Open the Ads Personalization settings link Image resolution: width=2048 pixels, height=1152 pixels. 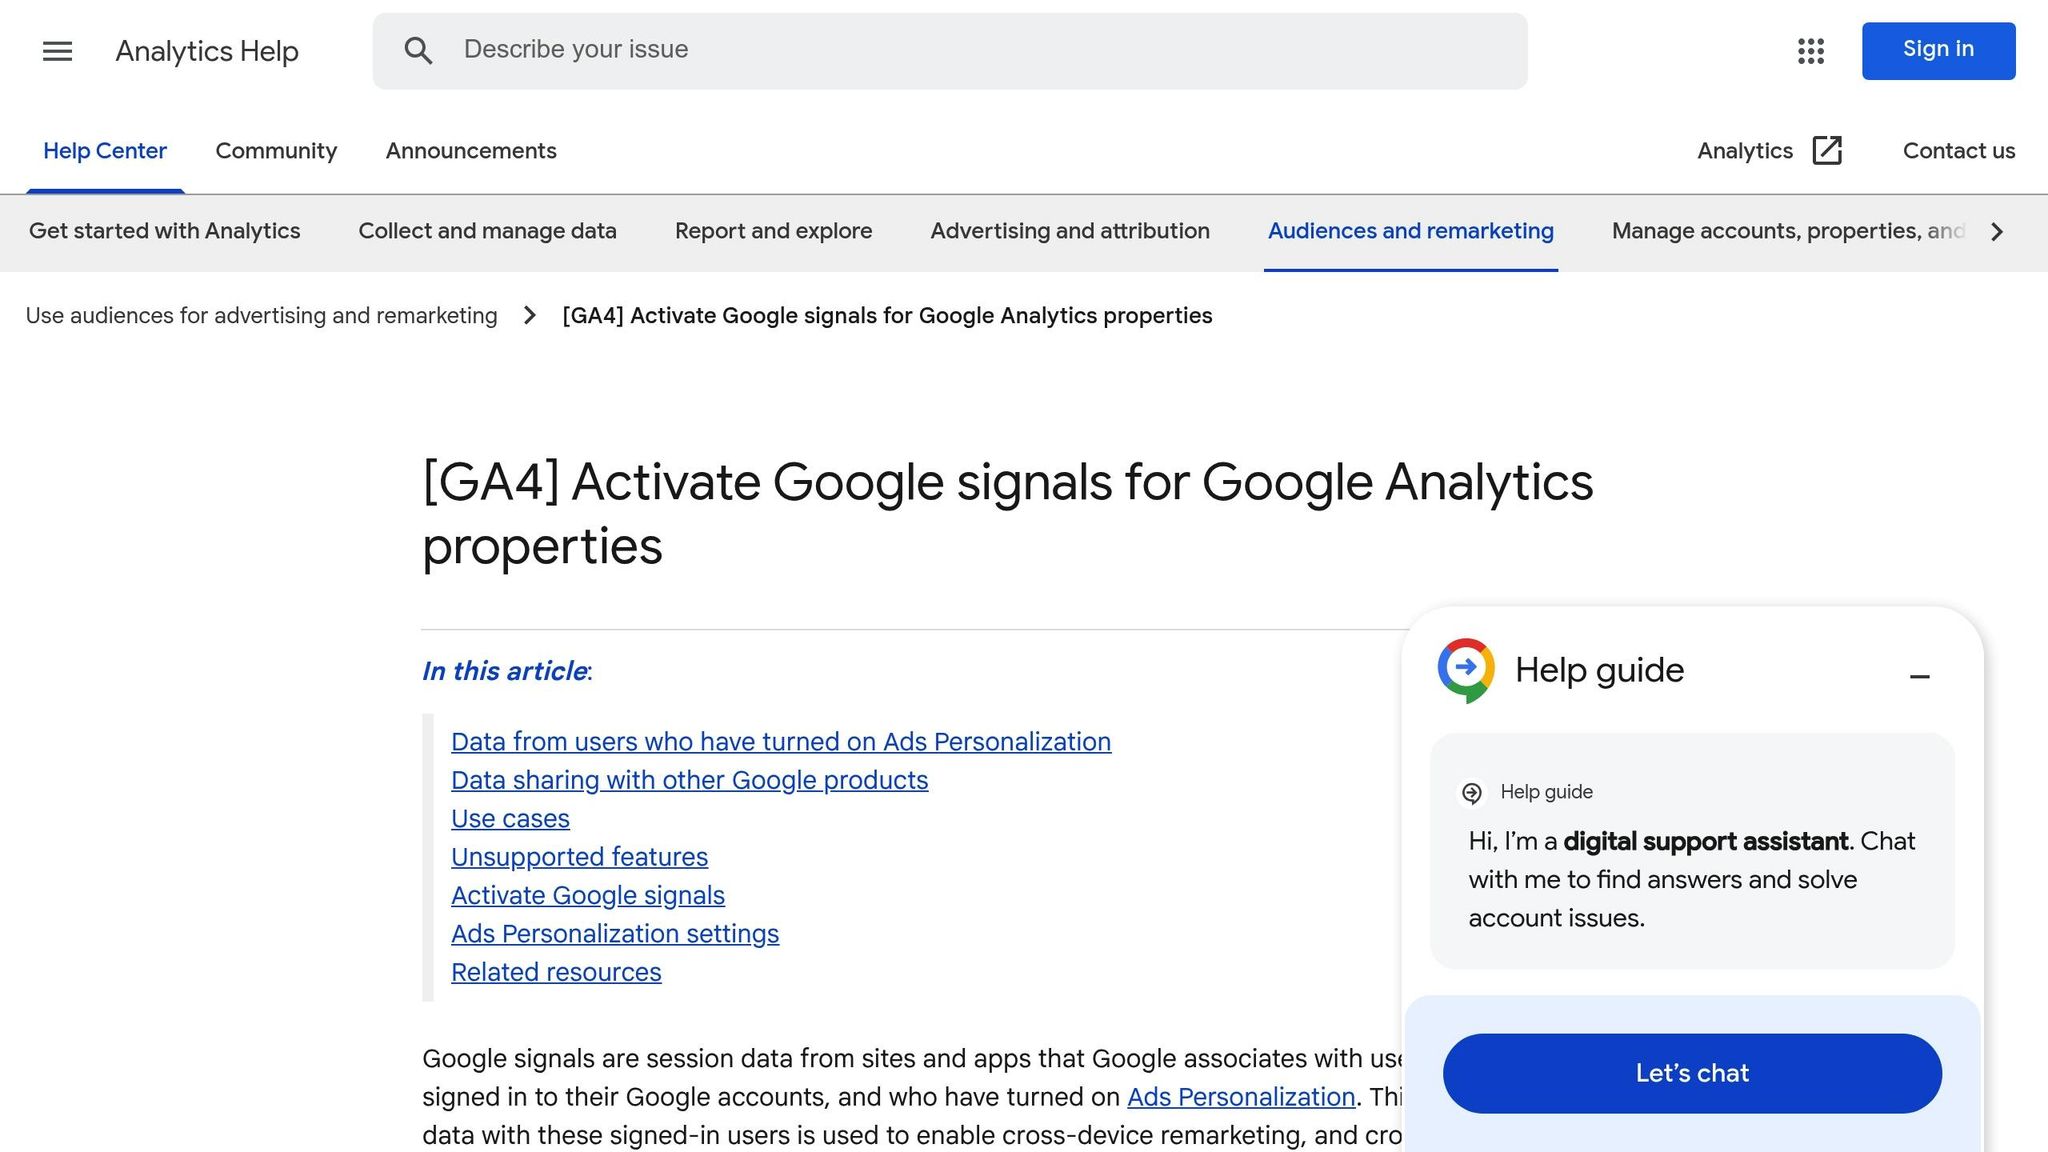615,933
